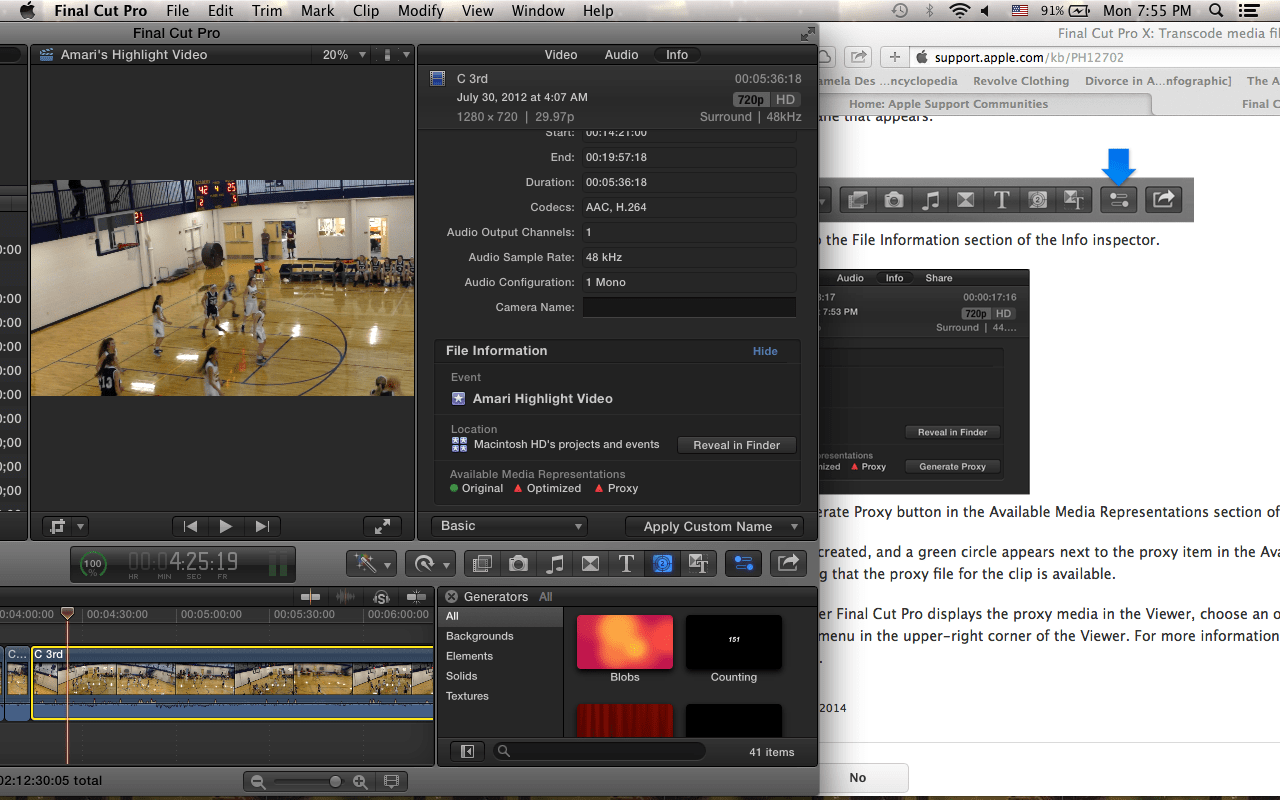Toggle the Inspector pane
The height and width of the screenshot is (800, 1280).
point(743,563)
